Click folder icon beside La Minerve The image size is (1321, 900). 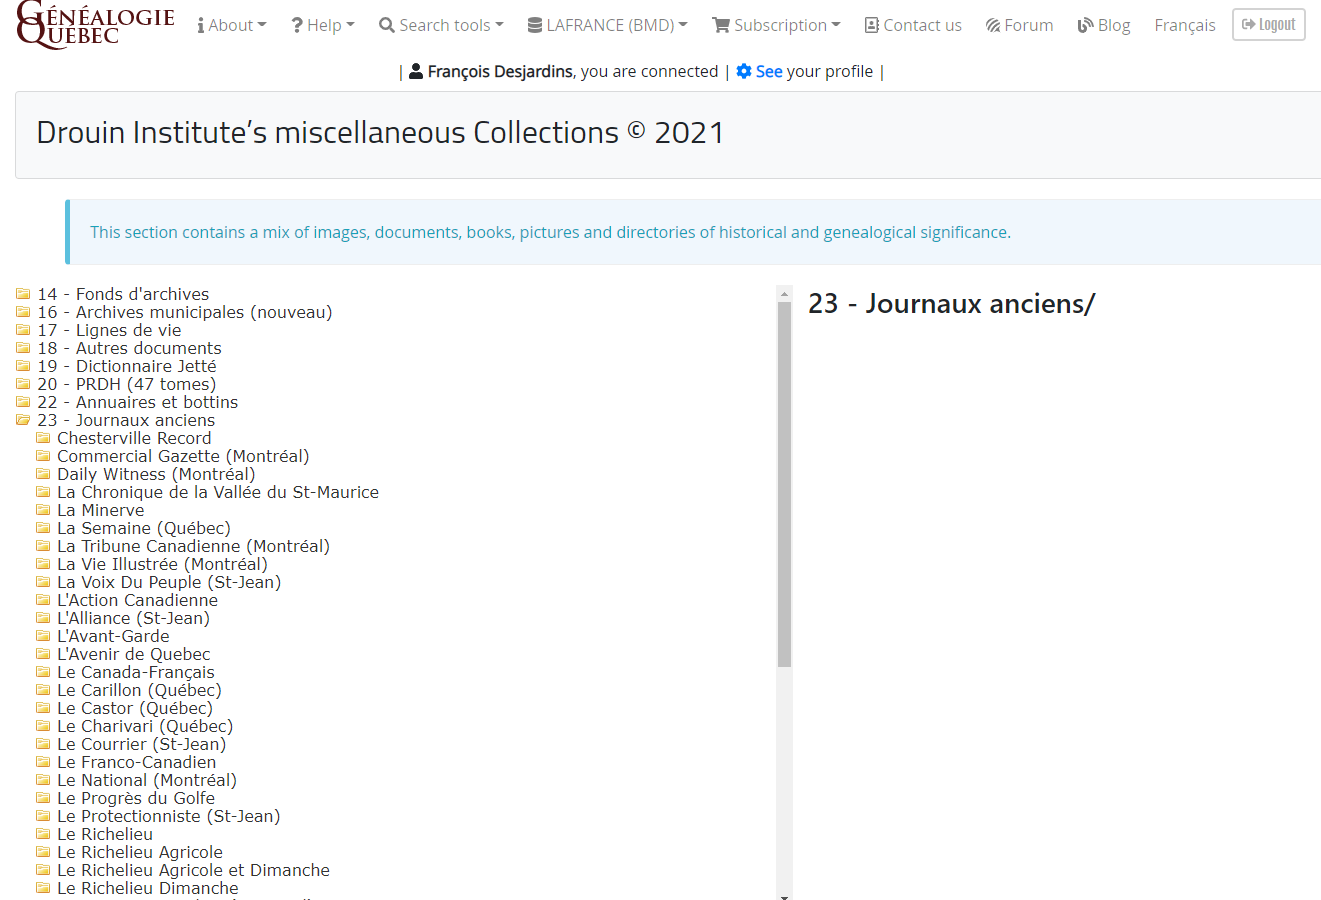pos(43,510)
